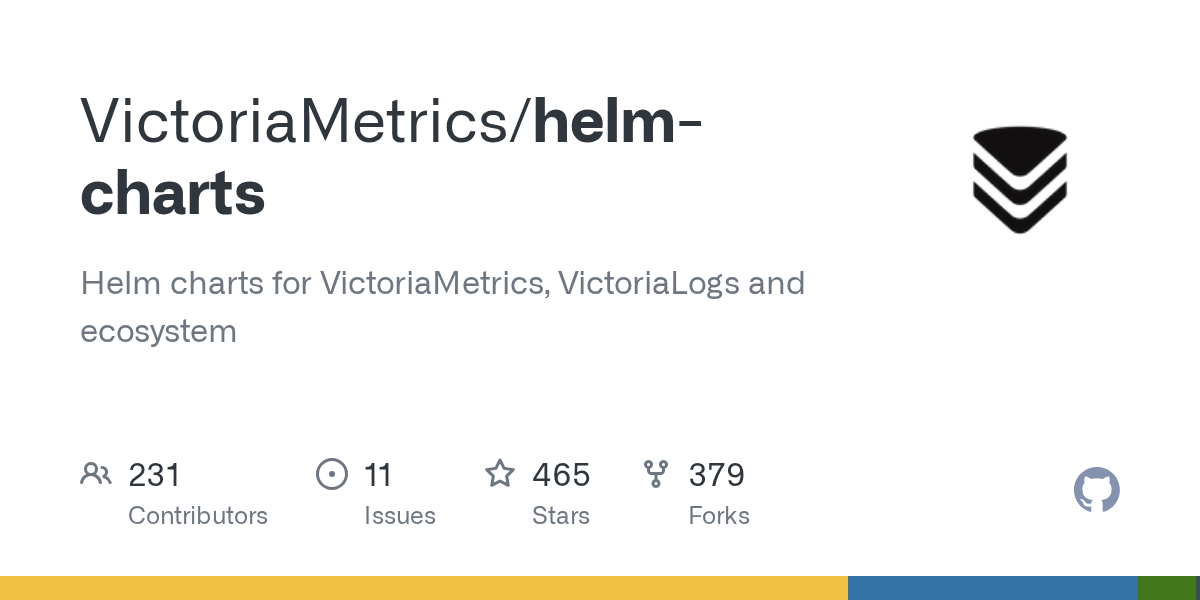Click the VictoriaMetrics logo image
The image size is (1200, 600).
pos(1019,180)
